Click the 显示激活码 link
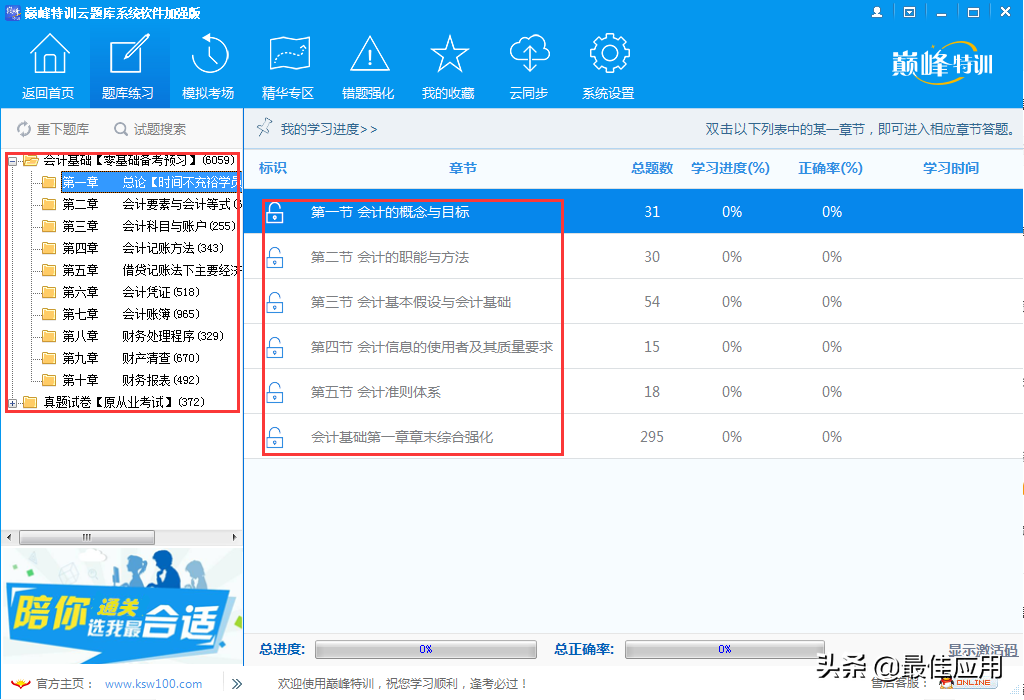1024x700 pixels. pos(982,650)
